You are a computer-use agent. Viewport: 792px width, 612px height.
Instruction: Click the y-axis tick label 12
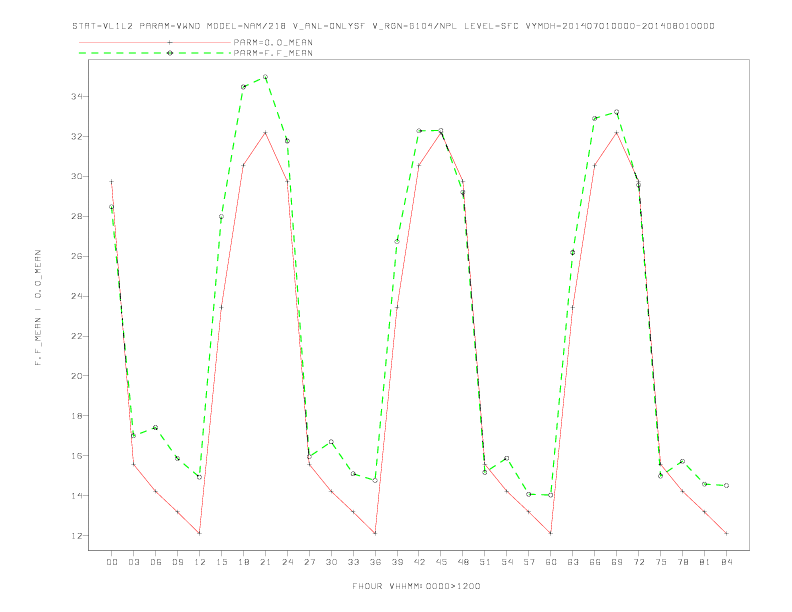coord(77,535)
